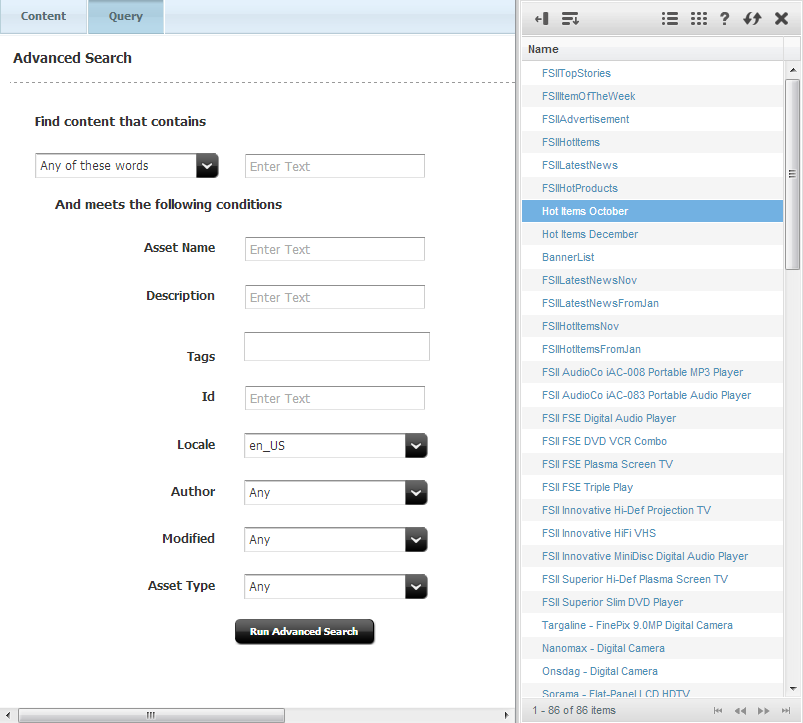803x723 pixels.
Task: Select FSII FSE Triple Play
Action: pos(652,487)
